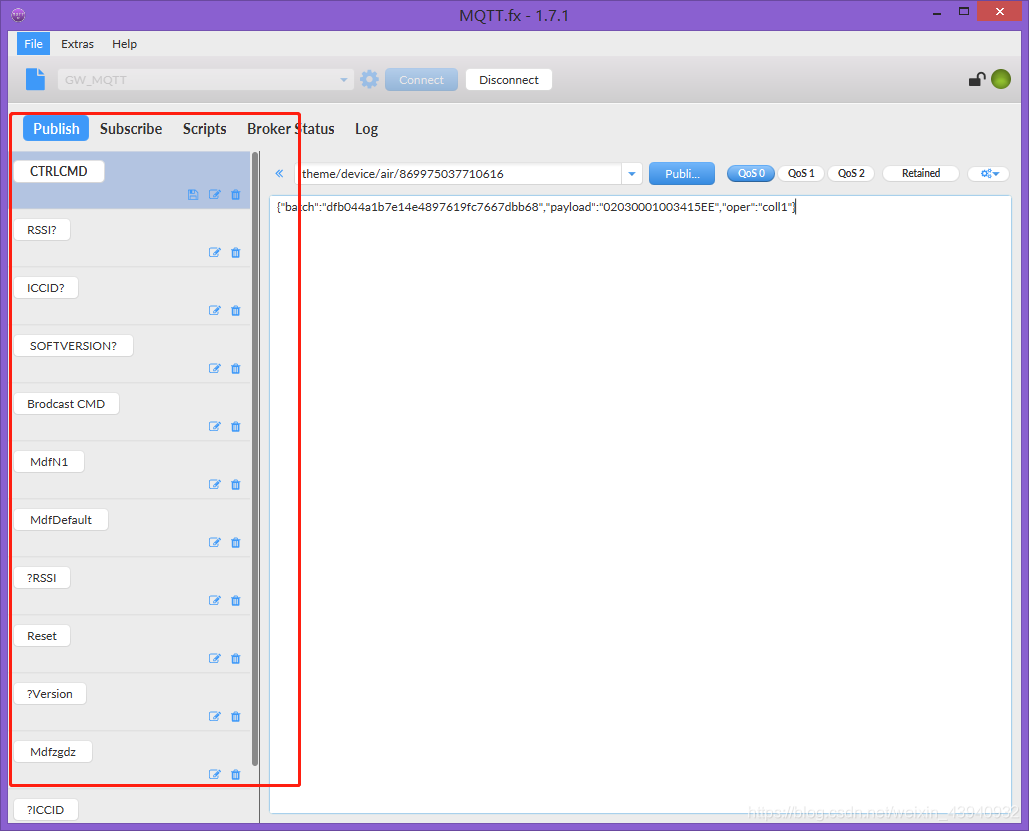Click in the JSON message payload text area
The width and height of the screenshot is (1029, 831).
[640, 504]
